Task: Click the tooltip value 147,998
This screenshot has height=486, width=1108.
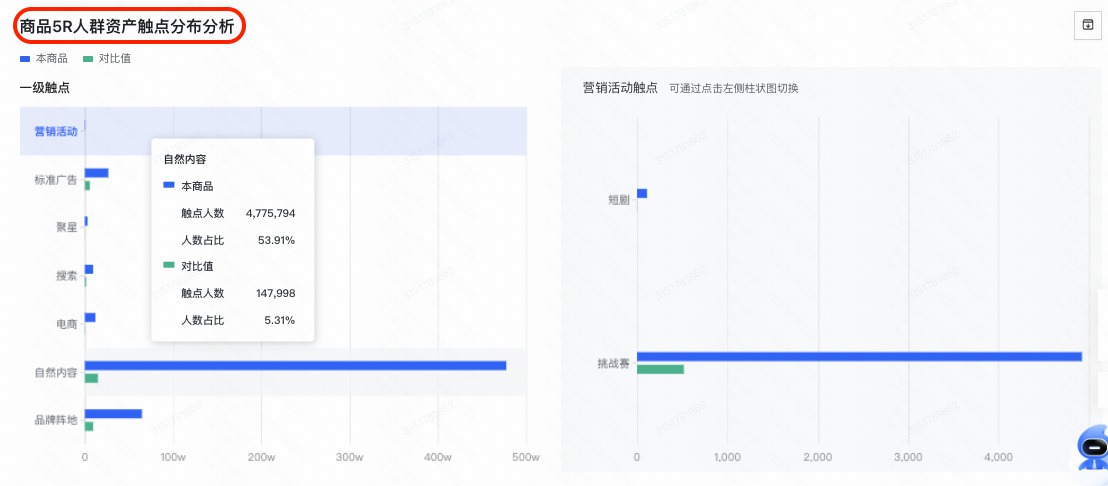Action: coord(276,293)
